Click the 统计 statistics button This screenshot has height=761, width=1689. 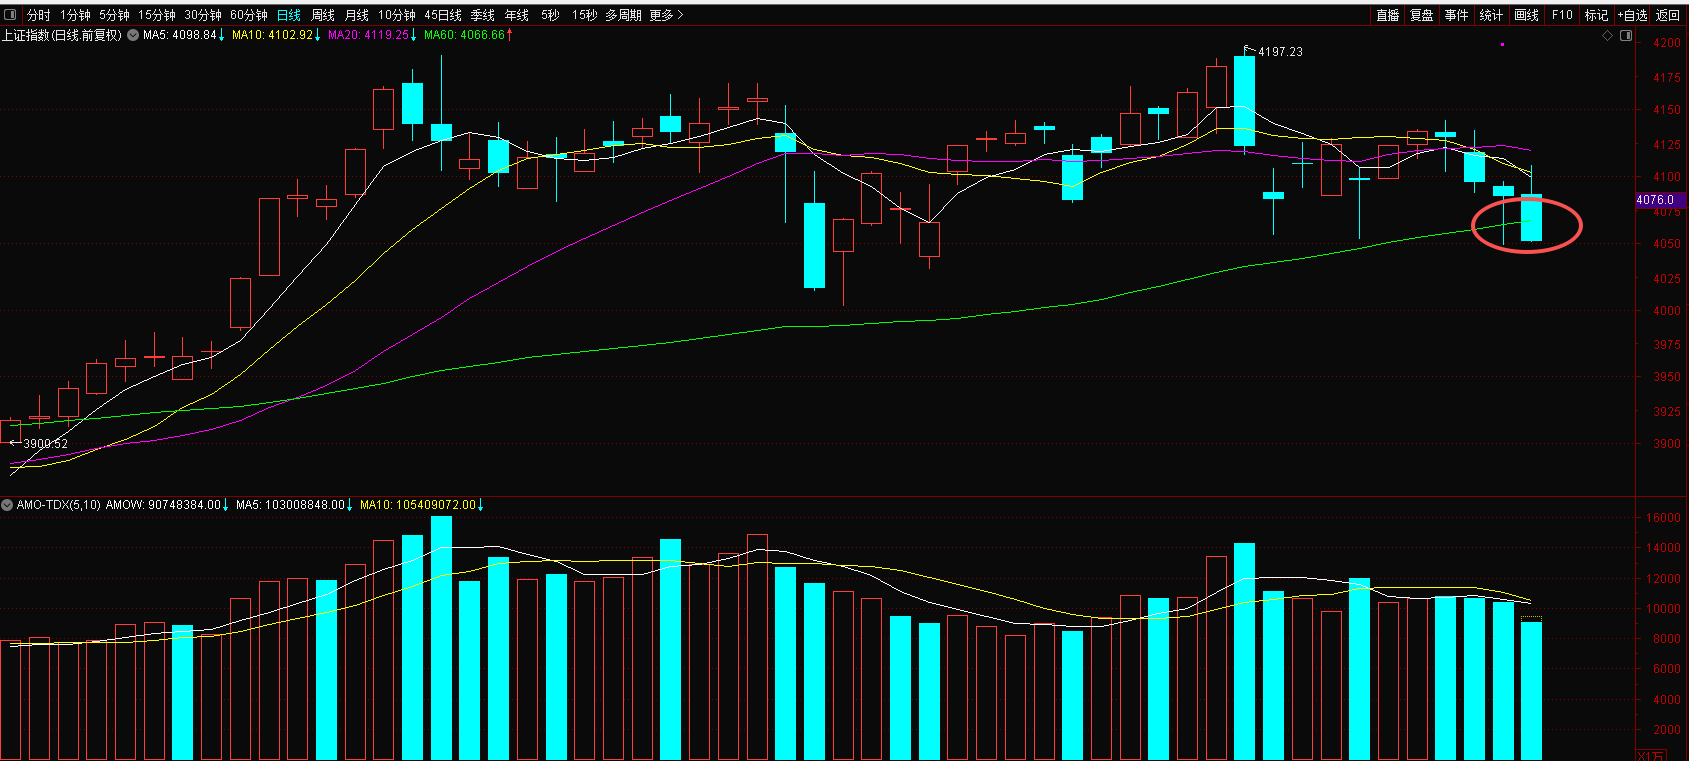coord(1491,15)
